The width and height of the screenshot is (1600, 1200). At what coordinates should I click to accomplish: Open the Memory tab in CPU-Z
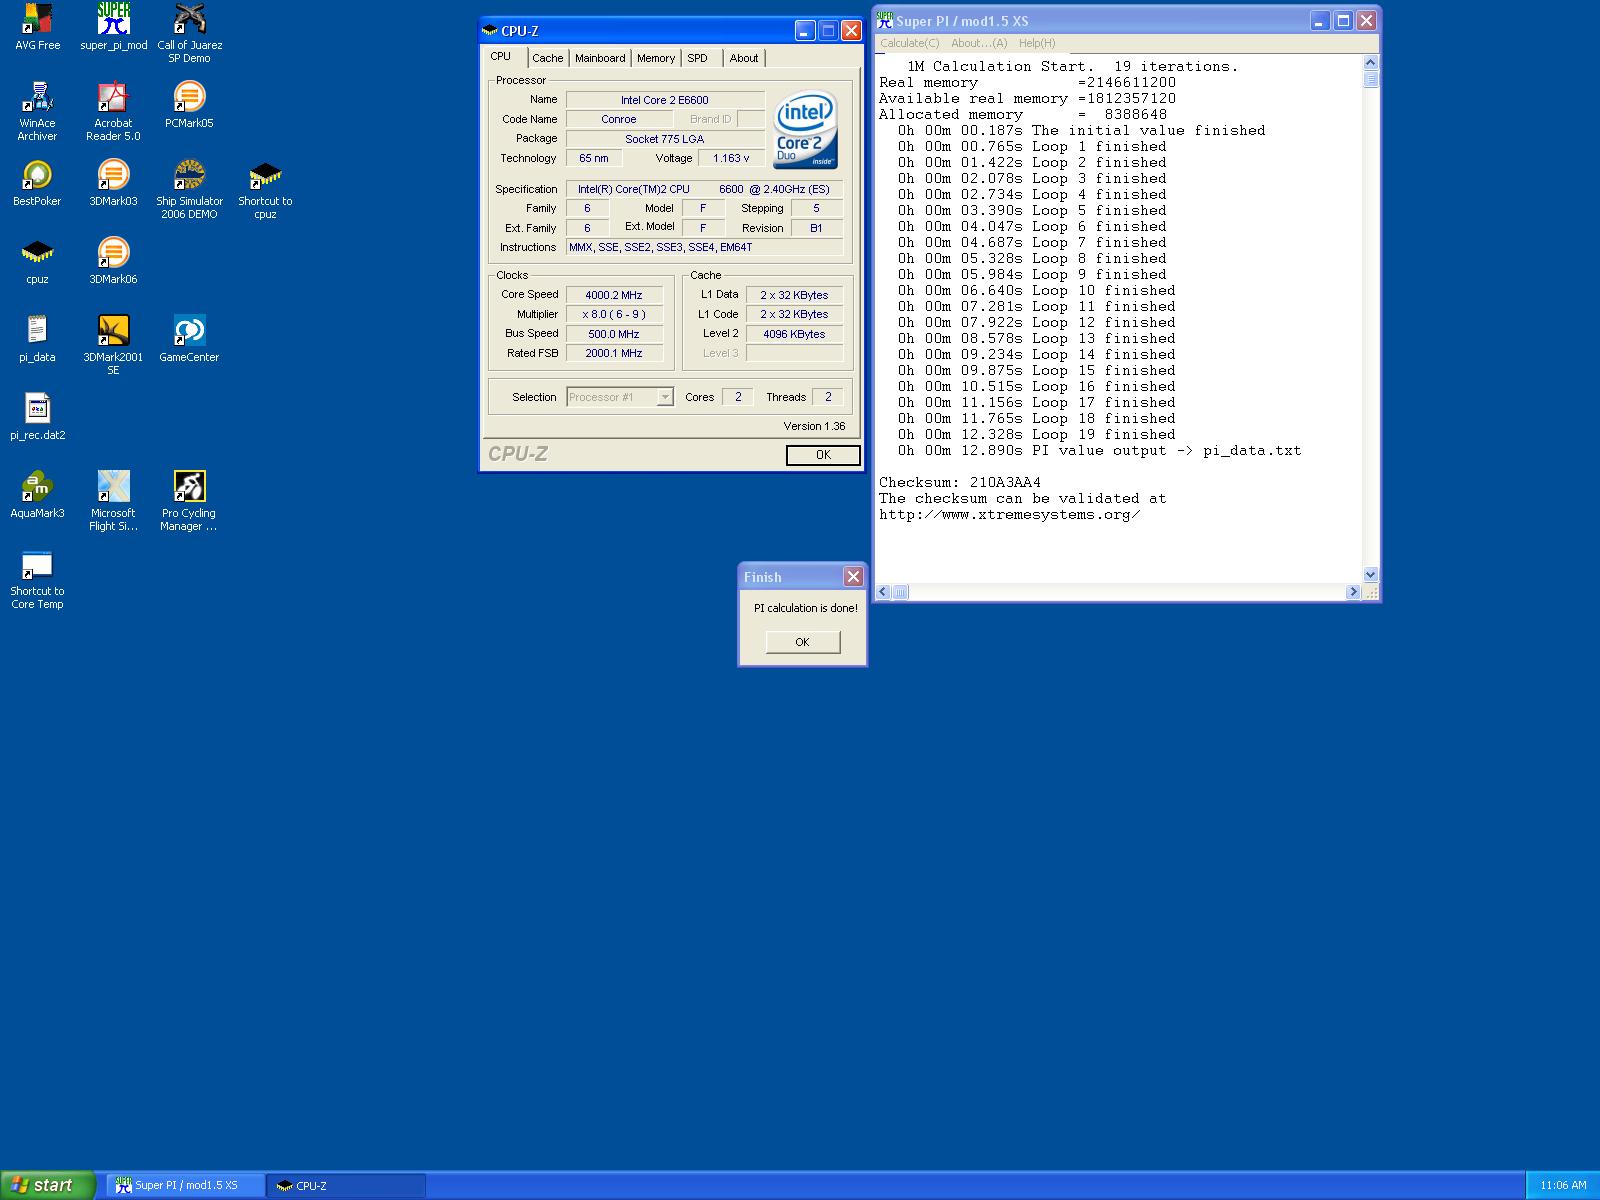point(656,58)
